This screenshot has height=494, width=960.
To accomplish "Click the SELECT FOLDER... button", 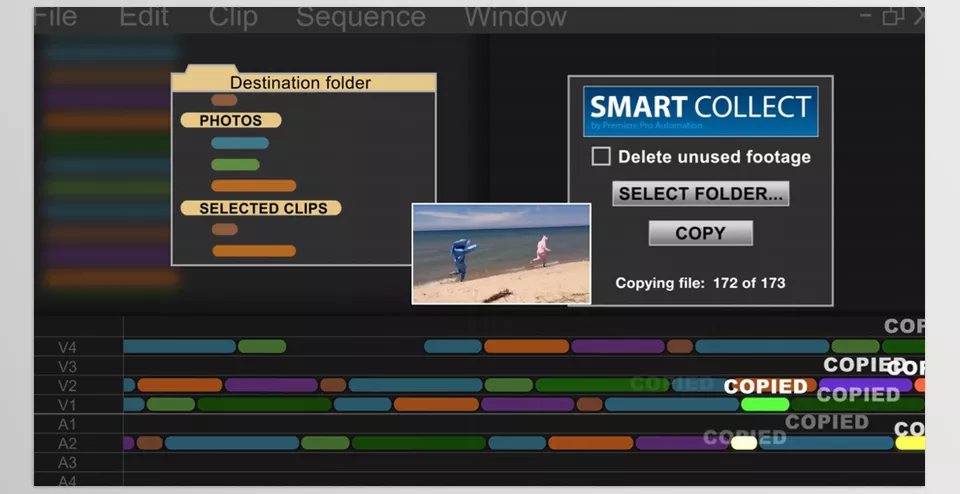I will pyautogui.click(x=700, y=193).
